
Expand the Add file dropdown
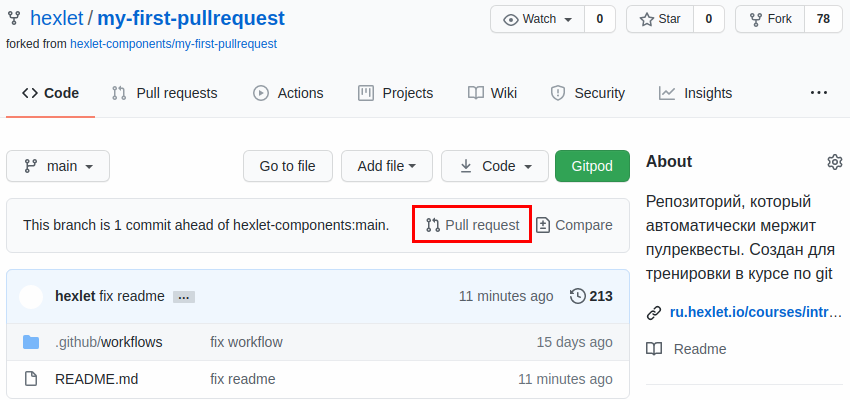386,166
